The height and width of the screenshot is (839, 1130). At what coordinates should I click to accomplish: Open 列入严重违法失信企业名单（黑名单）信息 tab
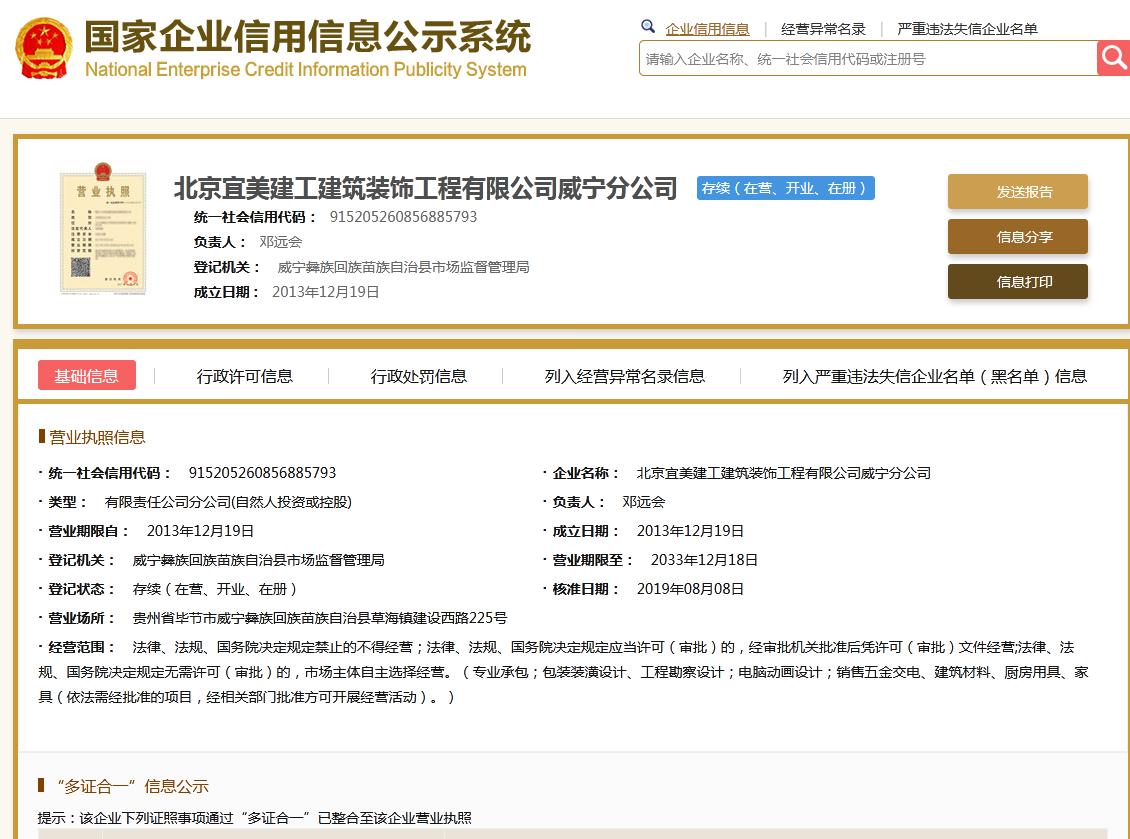pos(935,376)
